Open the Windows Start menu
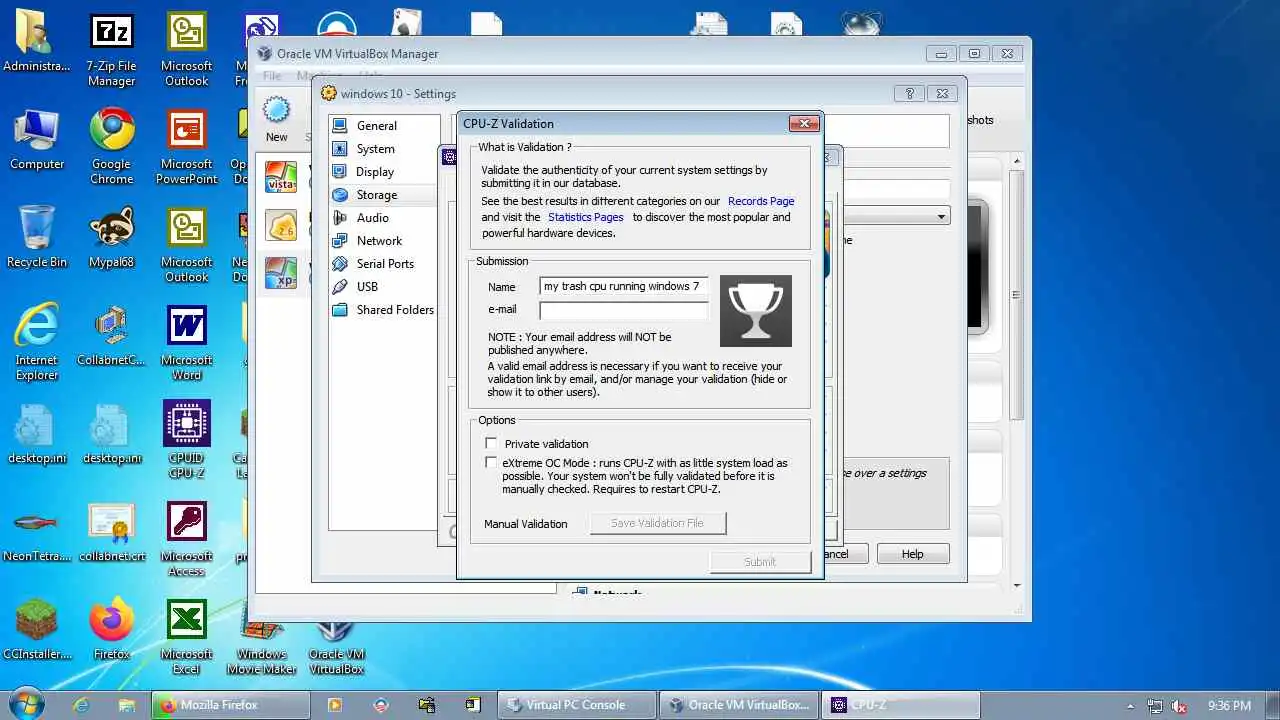Screen dimensions: 1280x720 click(27, 704)
